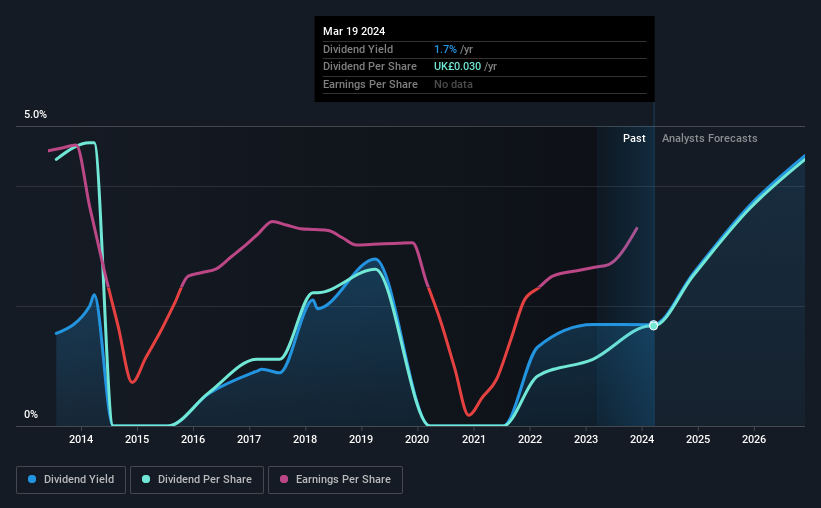The height and width of the screenshot is (508, 821).
Task: Toggle the Dividend Yield legend button
Action: pyautogui.click(x=71, y=479)
